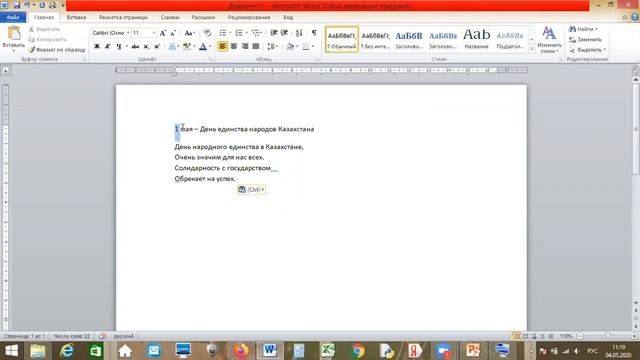Undo last action in Quick Access toolbar
Screen dimensions: 640x360
[x=27, y=5]
